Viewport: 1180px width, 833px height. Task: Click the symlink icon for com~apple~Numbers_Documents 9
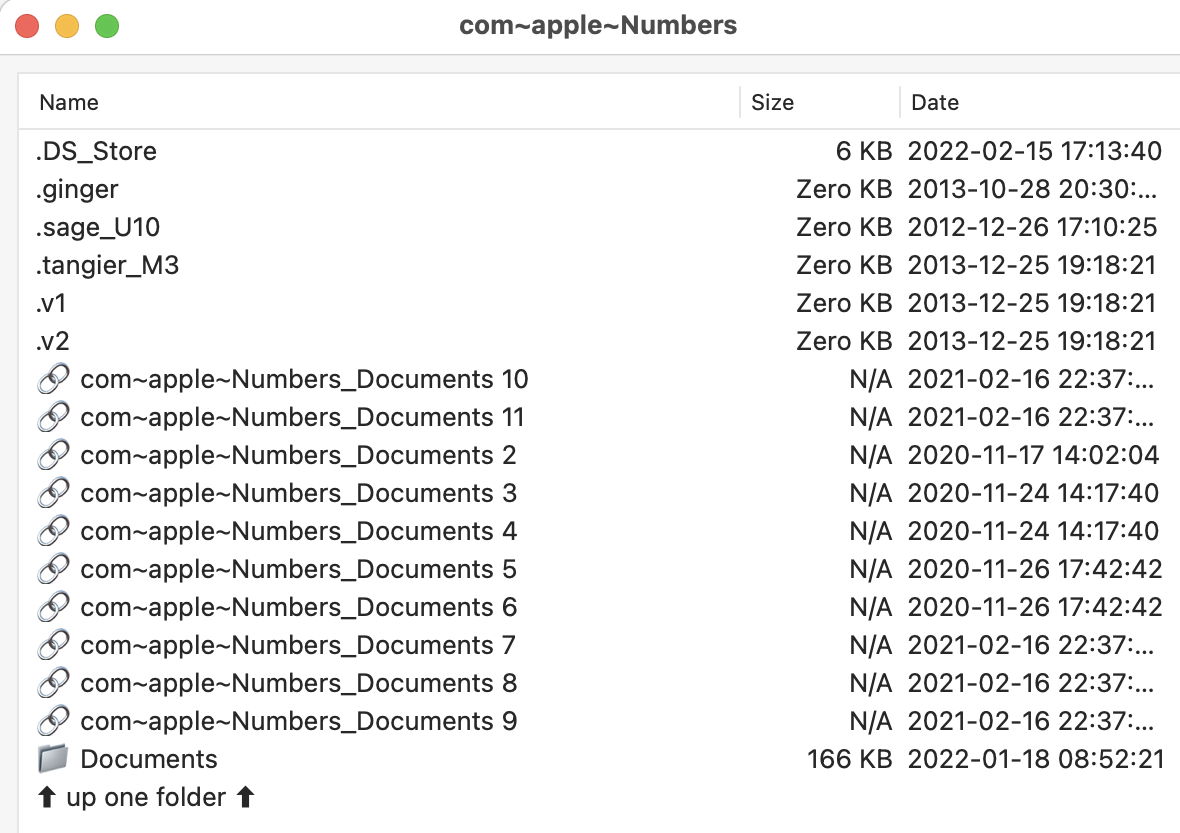coord(53,721)
